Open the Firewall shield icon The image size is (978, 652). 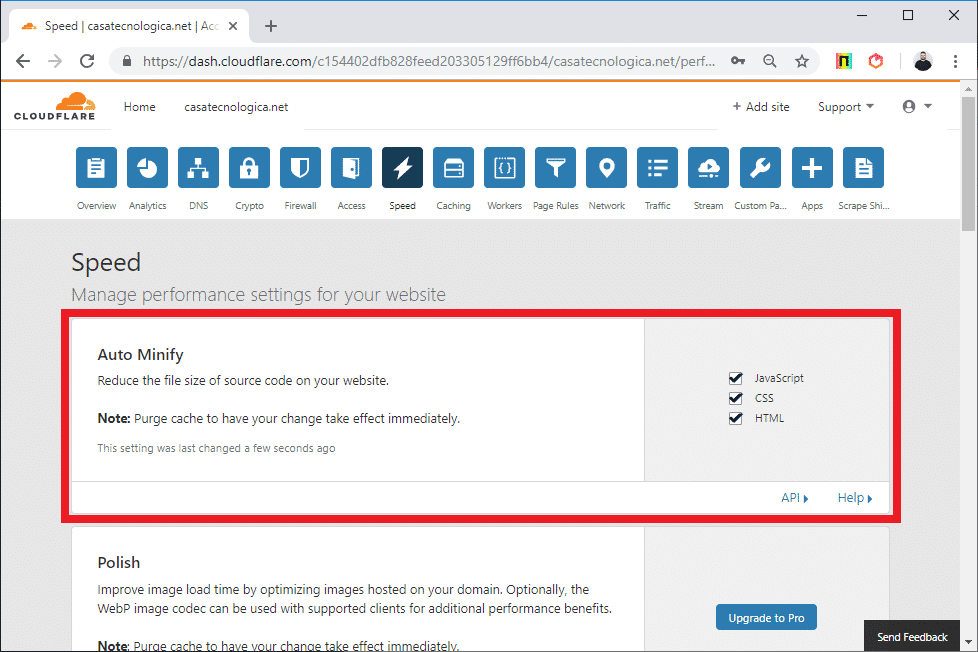[x=301, y=167]
